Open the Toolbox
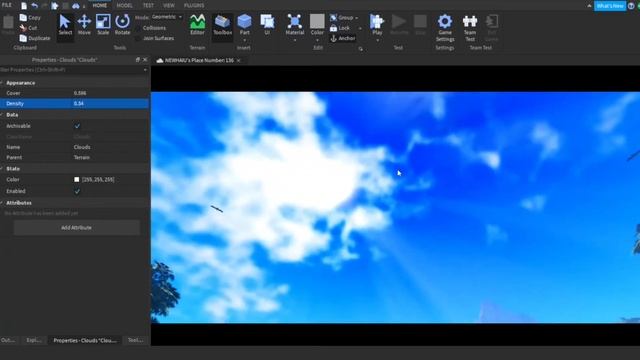The height and width of the screenshot is (360, 640). pyautogui.click(x=222, y=25)
